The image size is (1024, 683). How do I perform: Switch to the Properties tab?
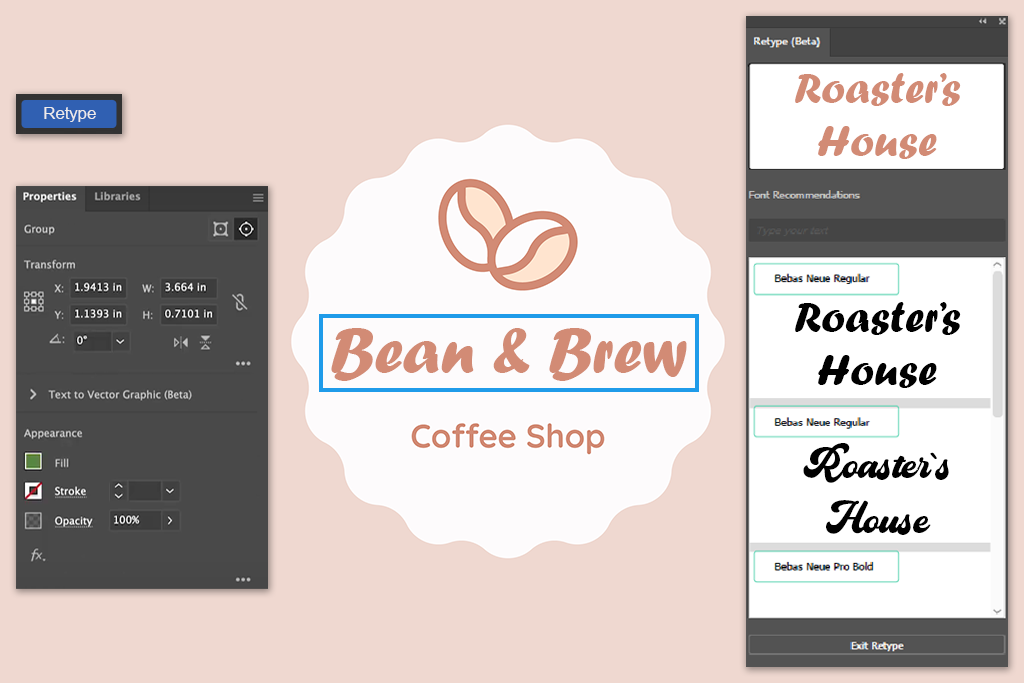coord(50,197)
